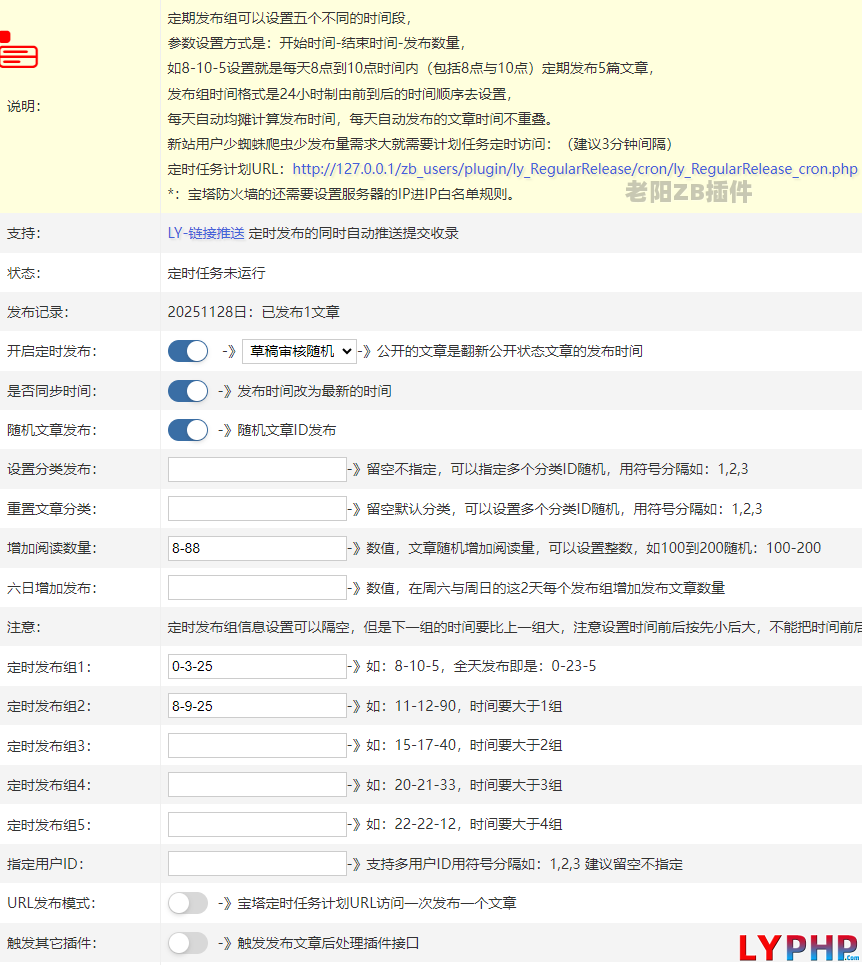
Task: Click the LYPHP logo
Action: tap(798, 946)
